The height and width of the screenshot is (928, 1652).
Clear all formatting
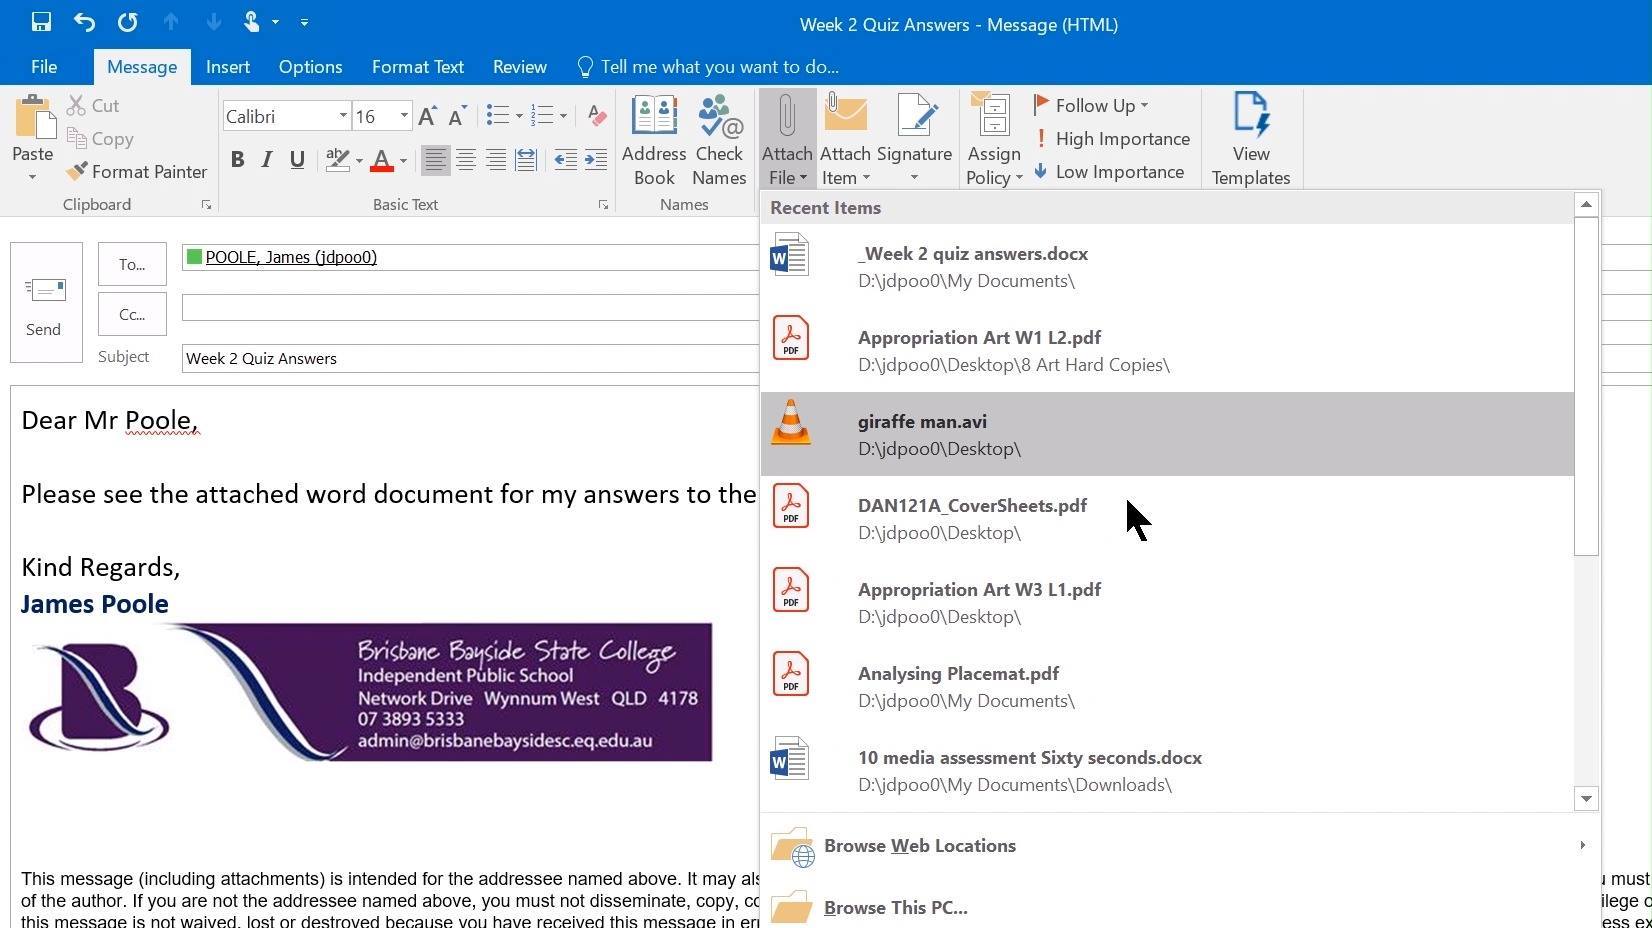click(596, 116)
